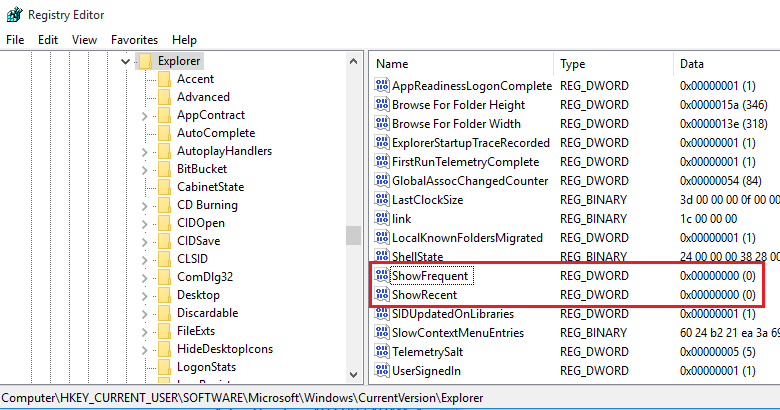Viewport: 780px width, 410px height.
Task: Click the tree pane scroll up arrow
Action: [x=354, y=62]
